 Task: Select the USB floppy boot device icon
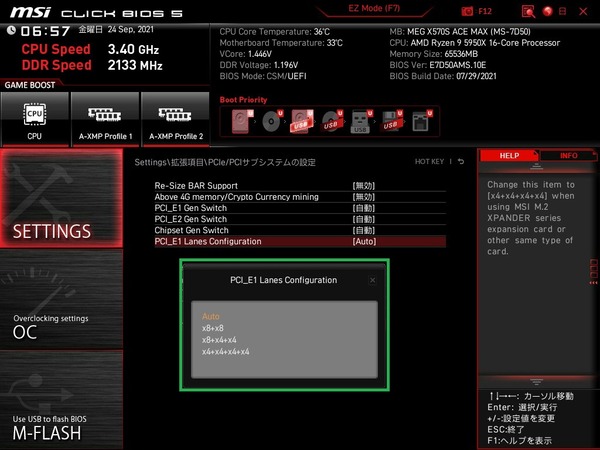(391, 121)
